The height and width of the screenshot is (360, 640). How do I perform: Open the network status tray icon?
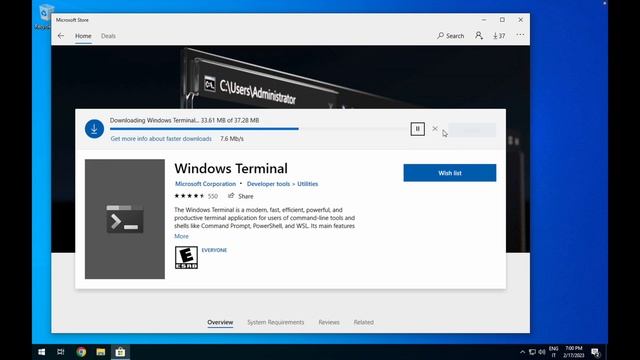[532, 352]
